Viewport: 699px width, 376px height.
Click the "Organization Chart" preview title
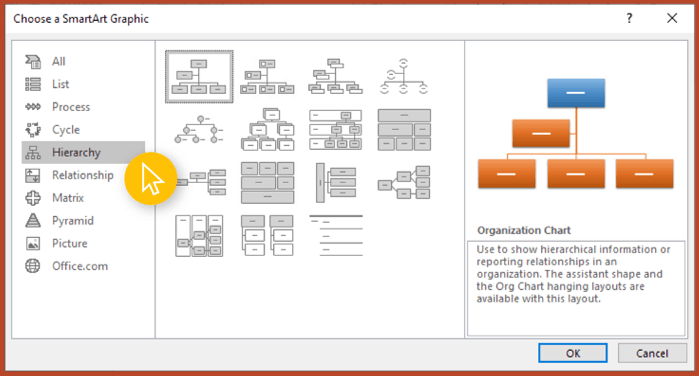[x=524, y=231]
